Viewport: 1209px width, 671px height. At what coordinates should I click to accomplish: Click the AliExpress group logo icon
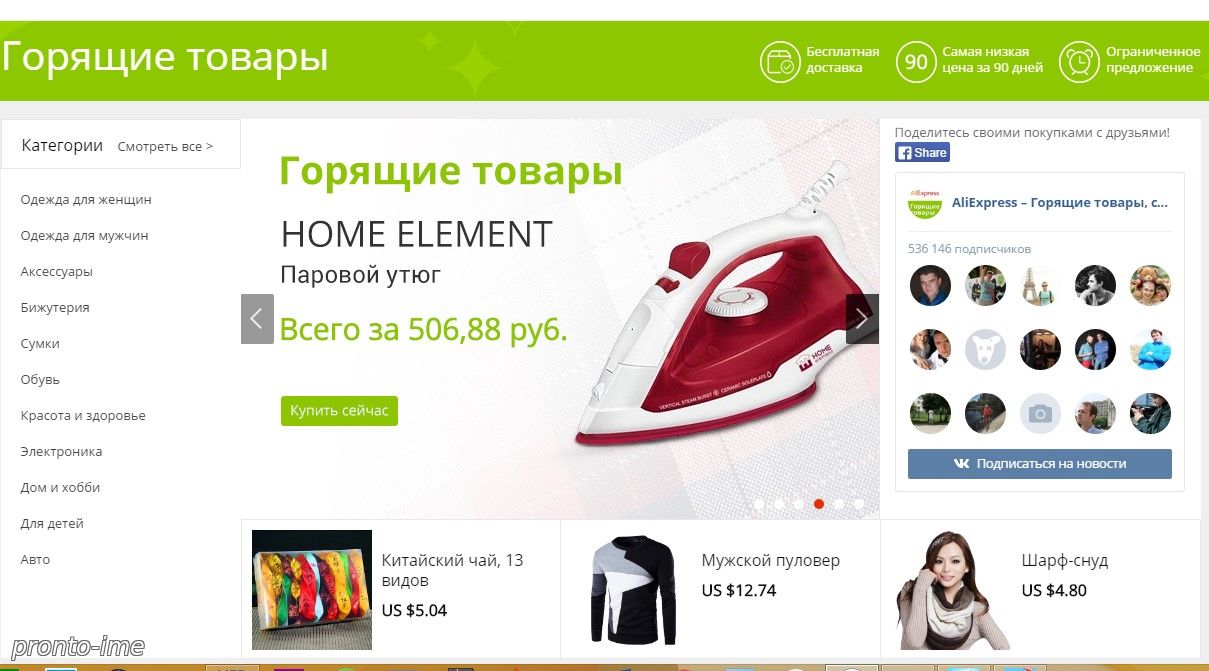click(925, 203)
